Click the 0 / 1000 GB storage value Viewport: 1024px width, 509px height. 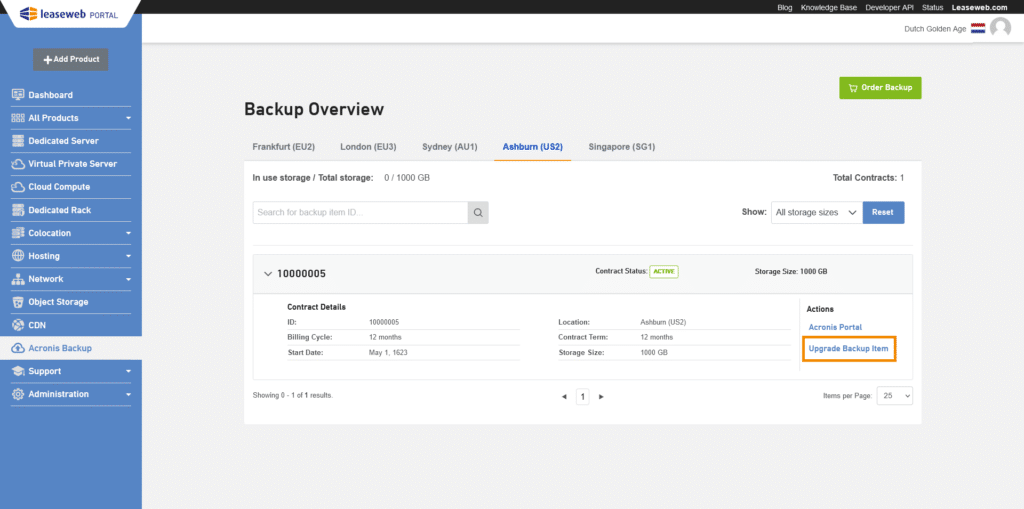pos(407,178)
